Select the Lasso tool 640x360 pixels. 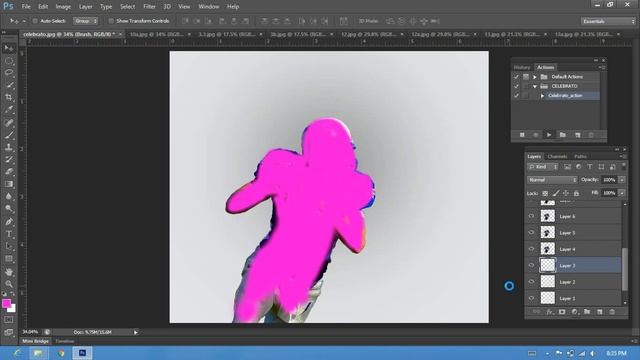point(9,73)
